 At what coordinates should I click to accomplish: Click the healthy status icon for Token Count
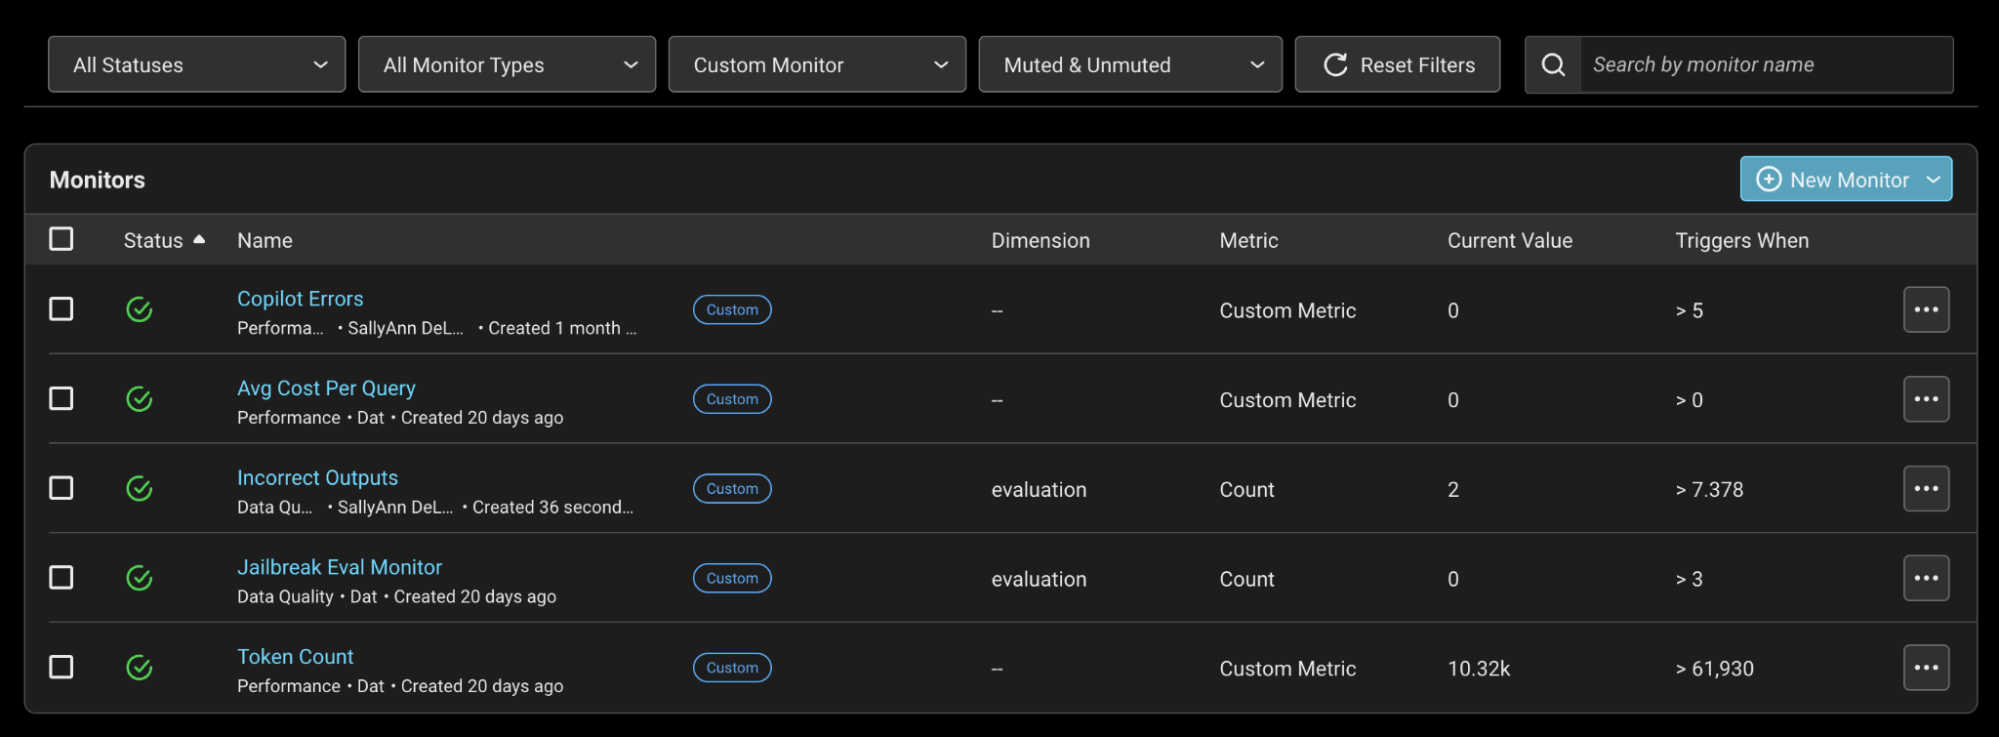pos(140,668)
